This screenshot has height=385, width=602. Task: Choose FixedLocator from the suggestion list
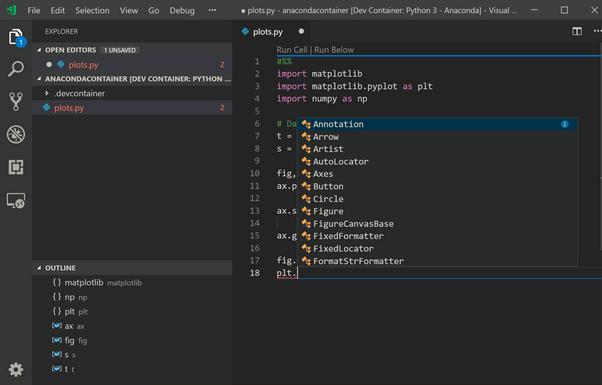(x=437, y=249)
